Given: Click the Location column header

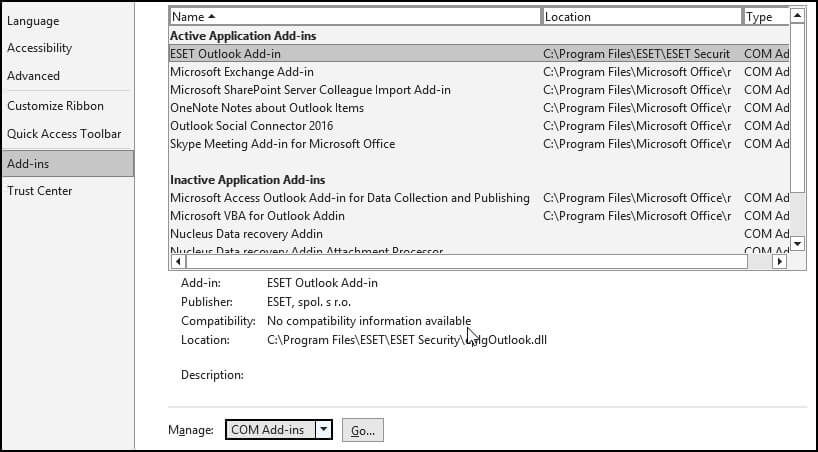Looking at the screenshot, I should (642, 17).
